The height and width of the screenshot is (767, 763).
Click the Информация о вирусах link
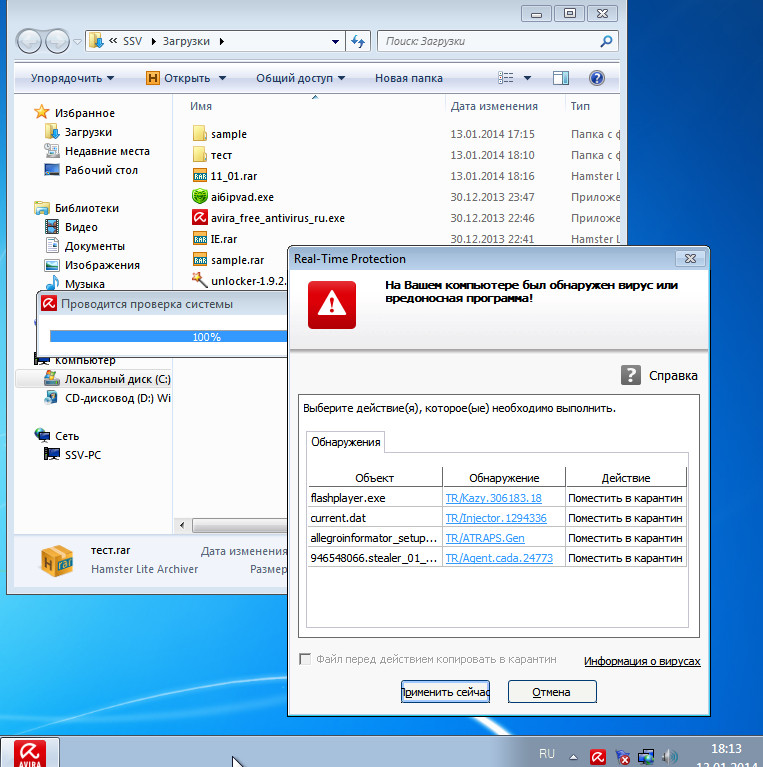coord(642,662)
